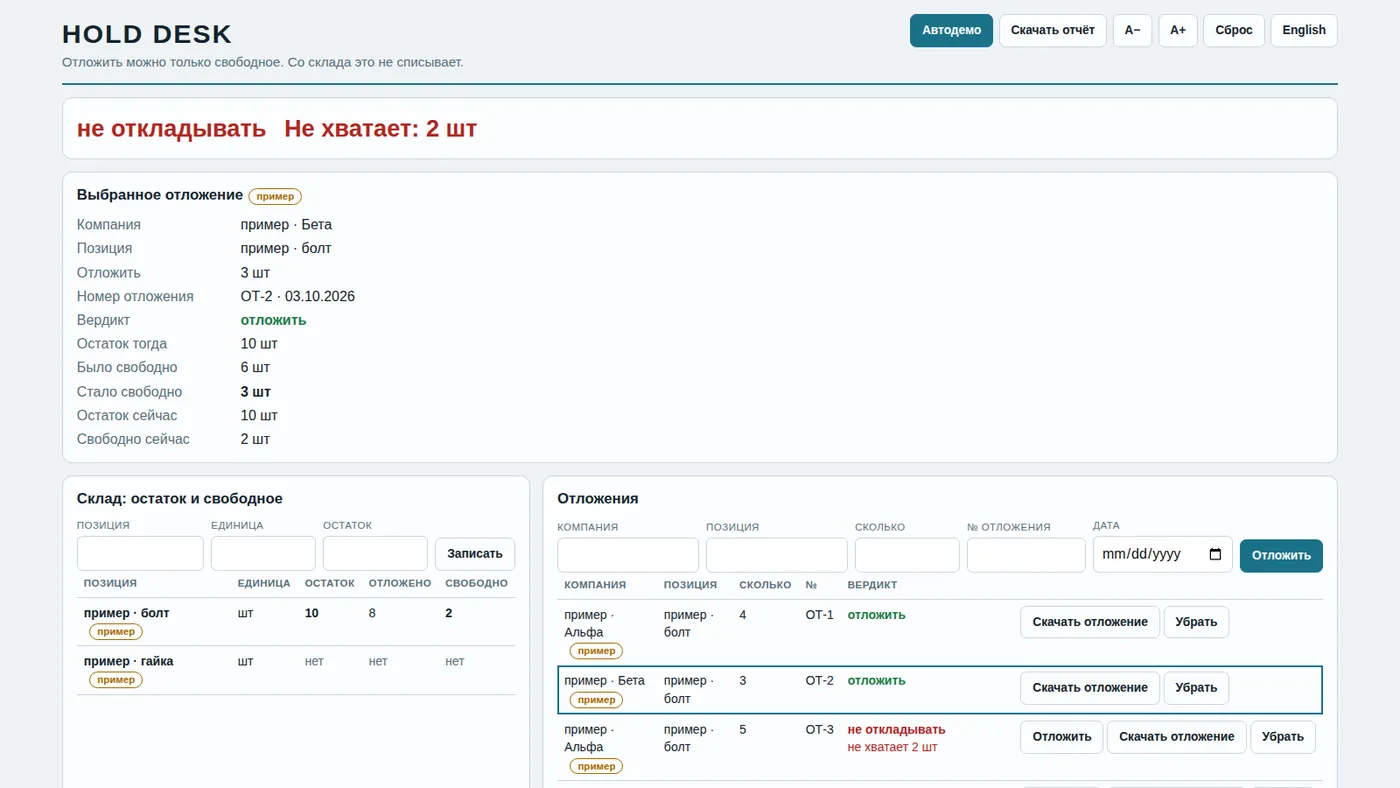Download report via Скачать отчёт
Screen dimensions: 1400x788
pos(1052,30)
